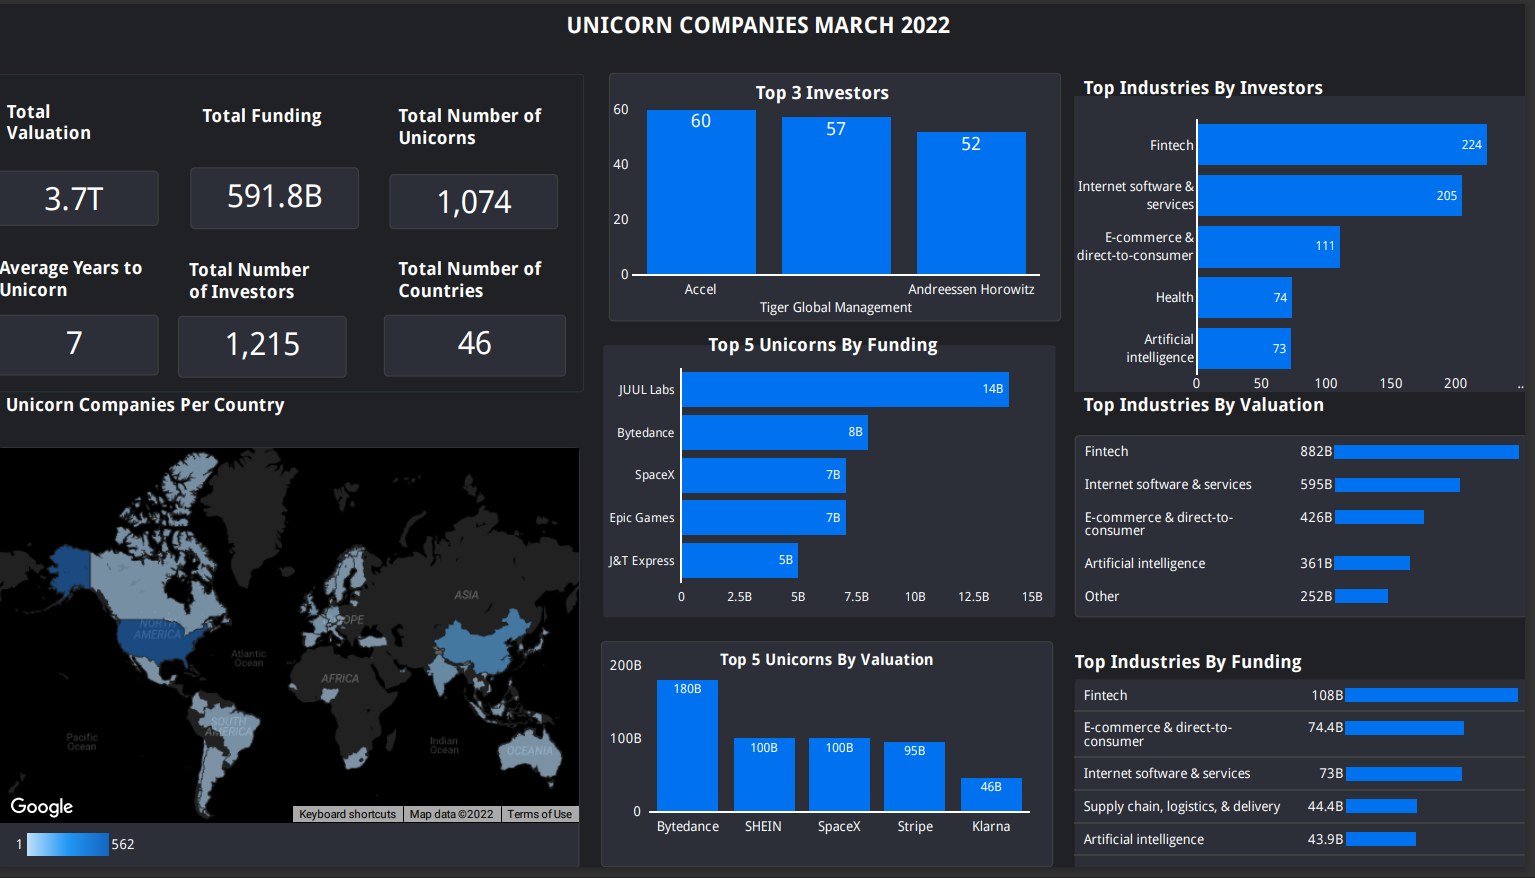The image size is (1535, 878).
Task: Click the E-commerce & direct-to-consumer 111 bar
Action: point(1269,247)
